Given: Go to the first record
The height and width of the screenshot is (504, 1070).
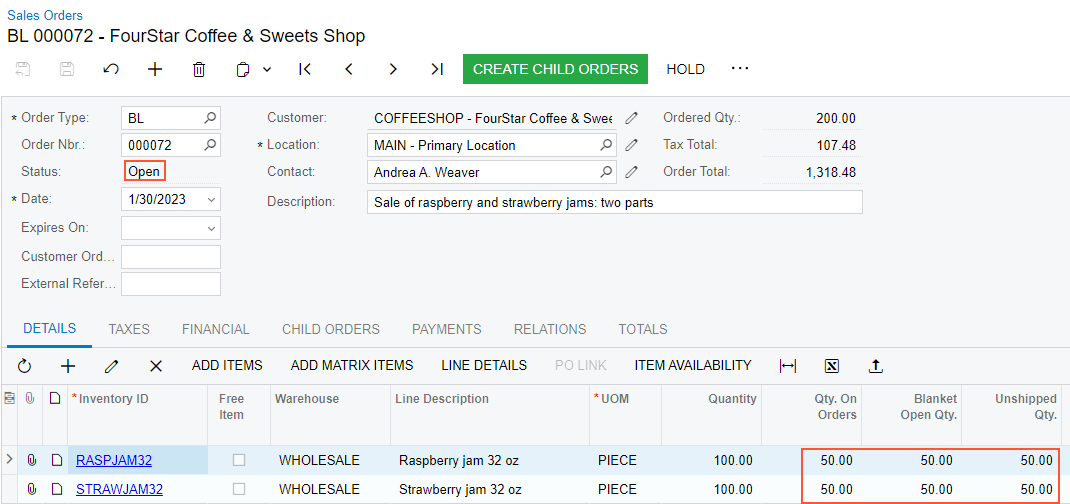Looking at the screenshot, I should coord(305,69).
